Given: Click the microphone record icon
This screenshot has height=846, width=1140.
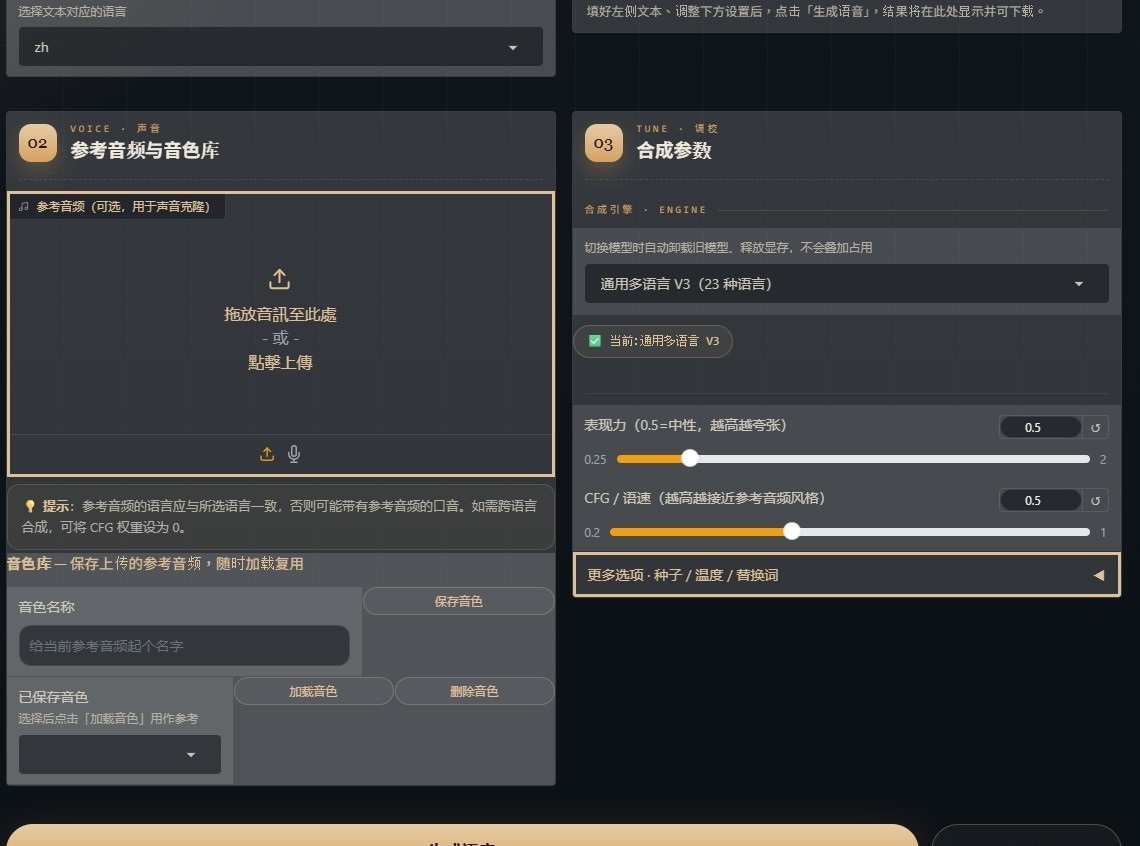Looking at the screenshot, I should 294,454.
